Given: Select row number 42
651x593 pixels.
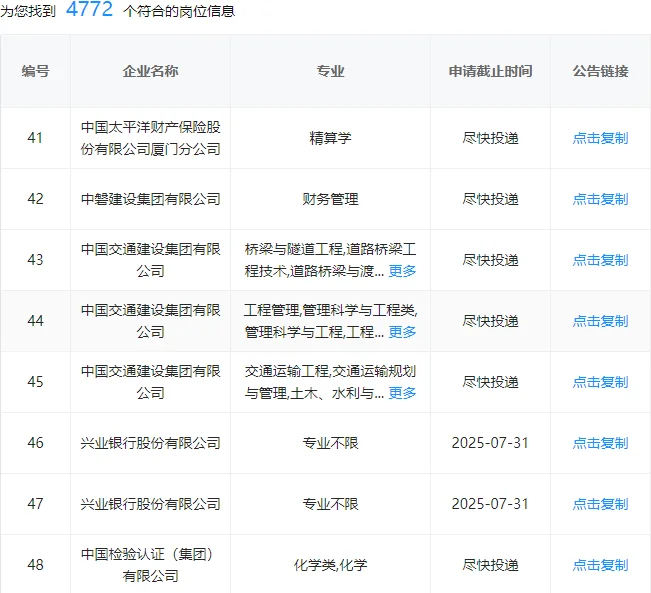Looking at the screenshot, I should [x=35, y=199].
